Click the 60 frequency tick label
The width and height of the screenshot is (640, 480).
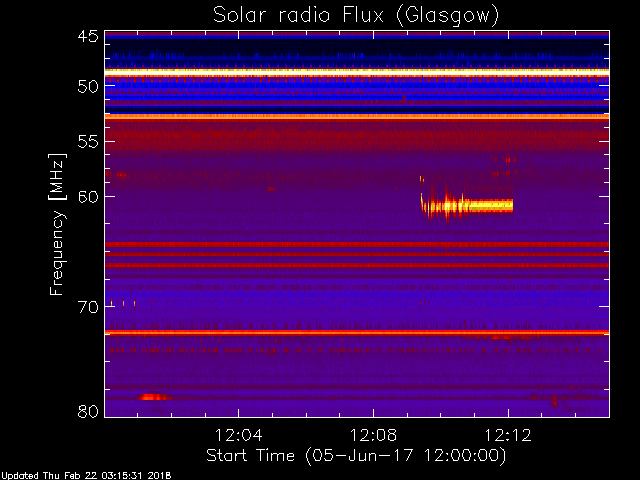[88, 196]
